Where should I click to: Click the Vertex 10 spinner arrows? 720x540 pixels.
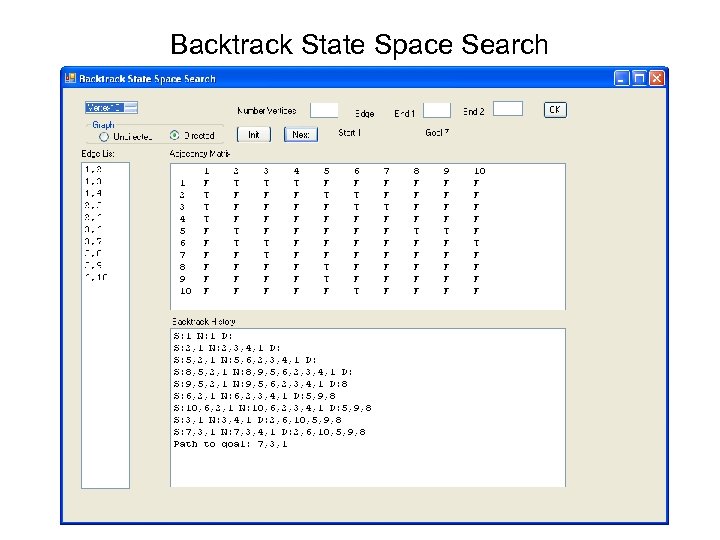131,107
